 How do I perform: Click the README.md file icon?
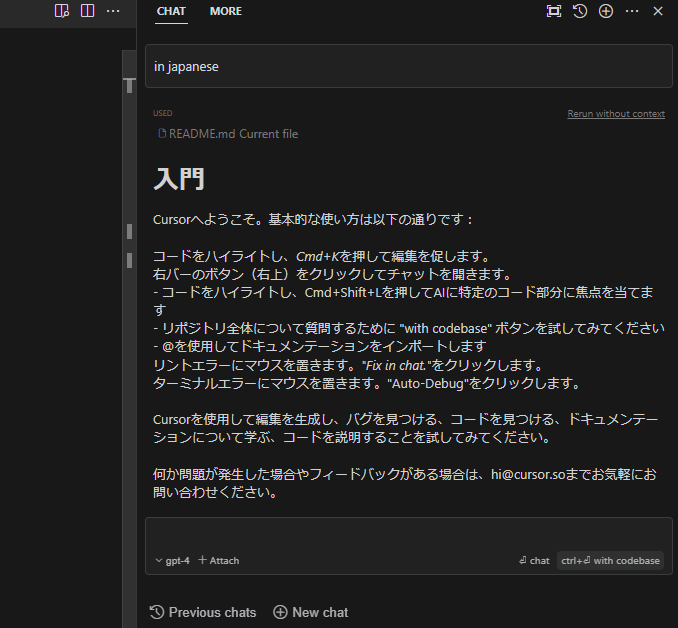[162, 133]
